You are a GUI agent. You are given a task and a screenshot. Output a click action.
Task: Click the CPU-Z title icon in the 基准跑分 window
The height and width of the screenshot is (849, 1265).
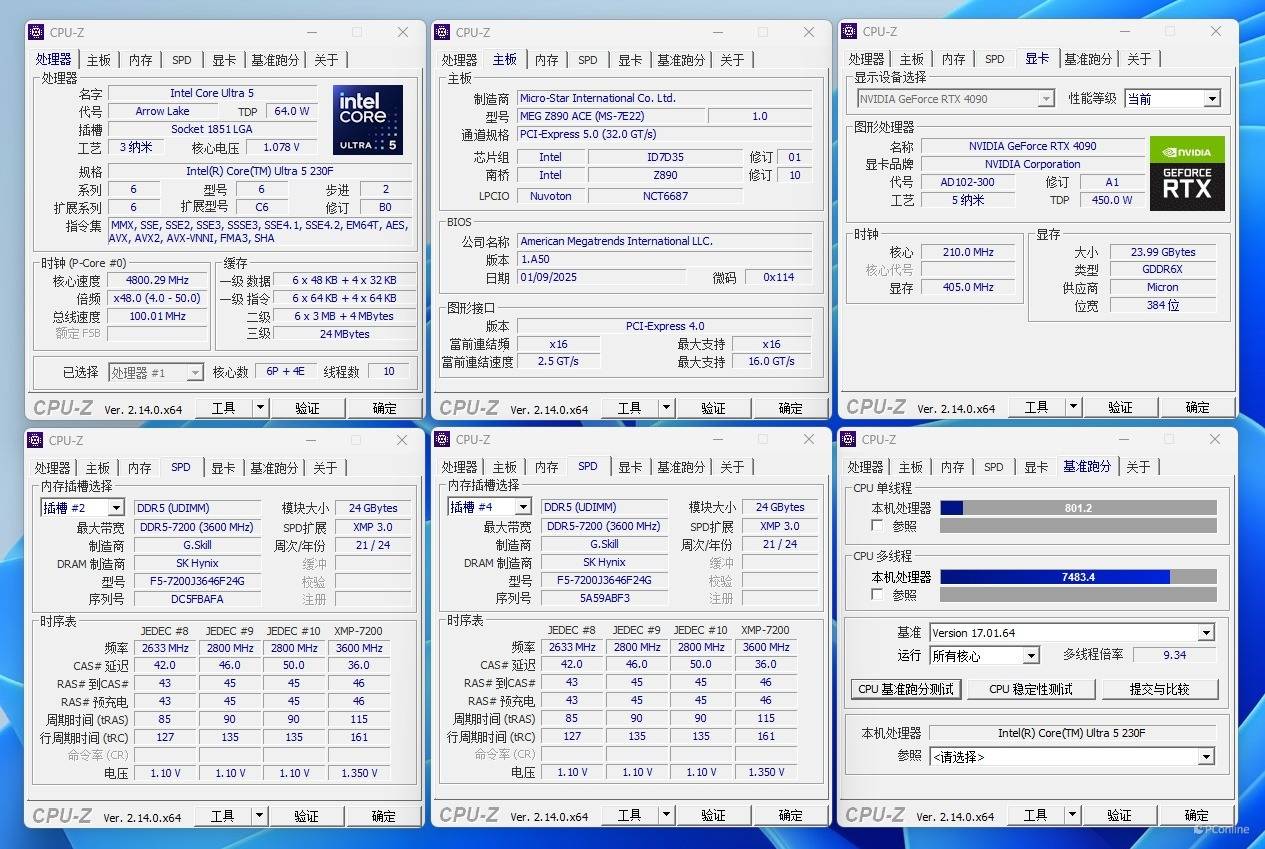click(x=849, y=439)
